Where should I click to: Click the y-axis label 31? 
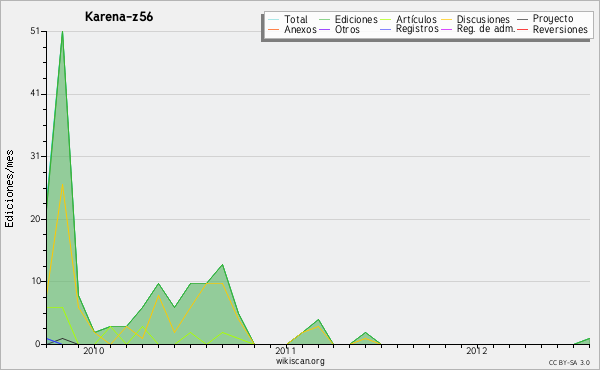tap(35, 156)
